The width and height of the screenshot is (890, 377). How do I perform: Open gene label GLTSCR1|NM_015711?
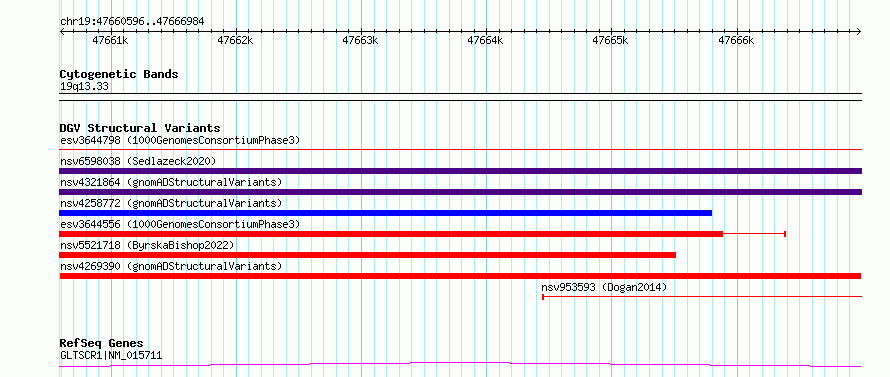[111, 356]
